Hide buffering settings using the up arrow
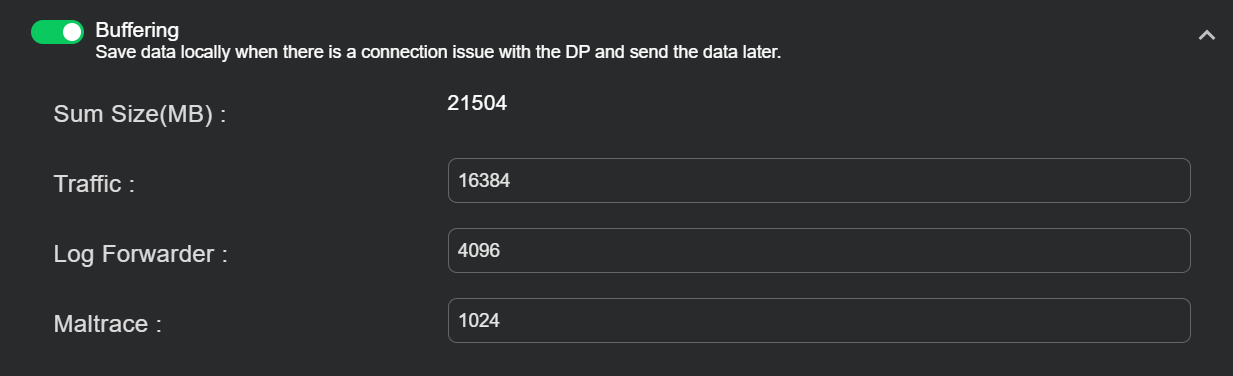The width and height of the screenshot is (1233, 376). tap(1206, 35)
